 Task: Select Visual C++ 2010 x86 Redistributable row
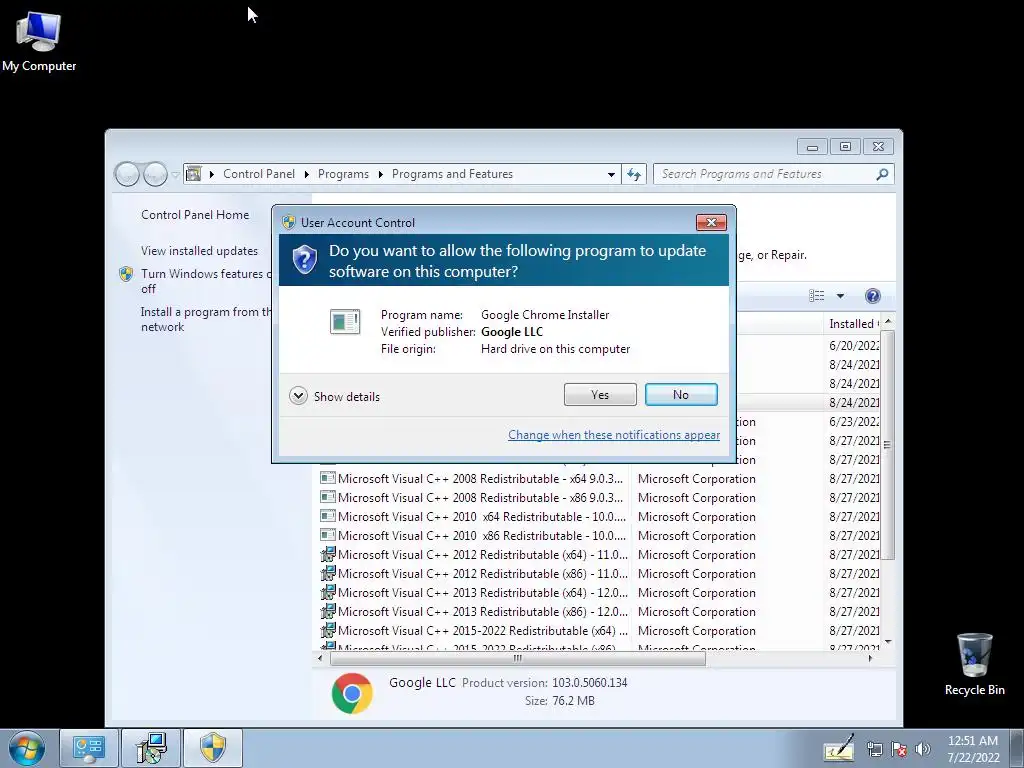tap(599, 536)
